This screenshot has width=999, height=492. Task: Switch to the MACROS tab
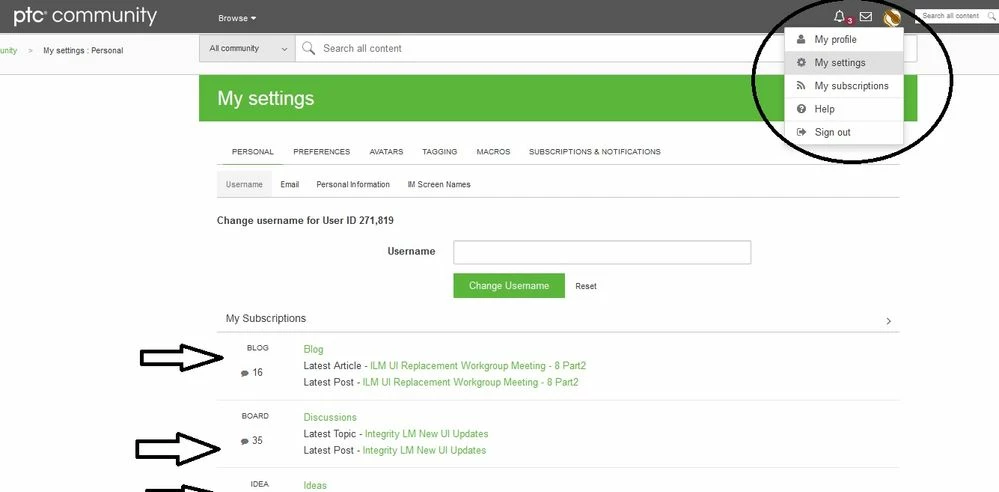493,152
